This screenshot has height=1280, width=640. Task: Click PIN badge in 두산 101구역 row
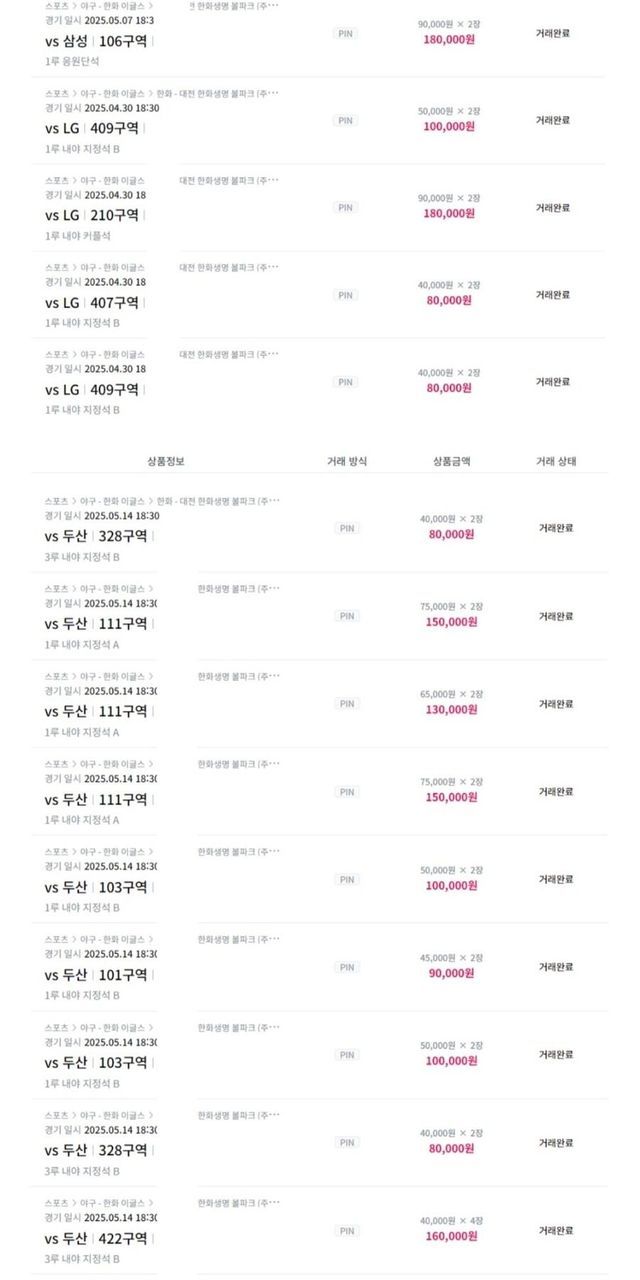[x=346, y=967]
